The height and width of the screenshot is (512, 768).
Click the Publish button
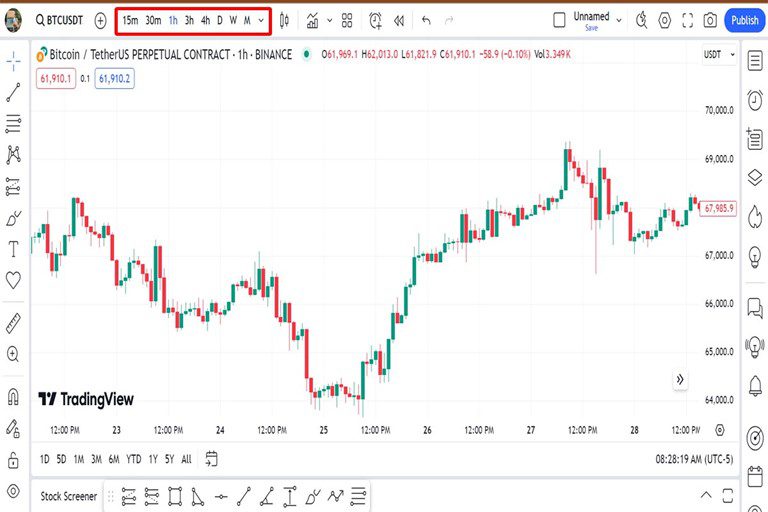pyautogui.click(x=744, y=21)
